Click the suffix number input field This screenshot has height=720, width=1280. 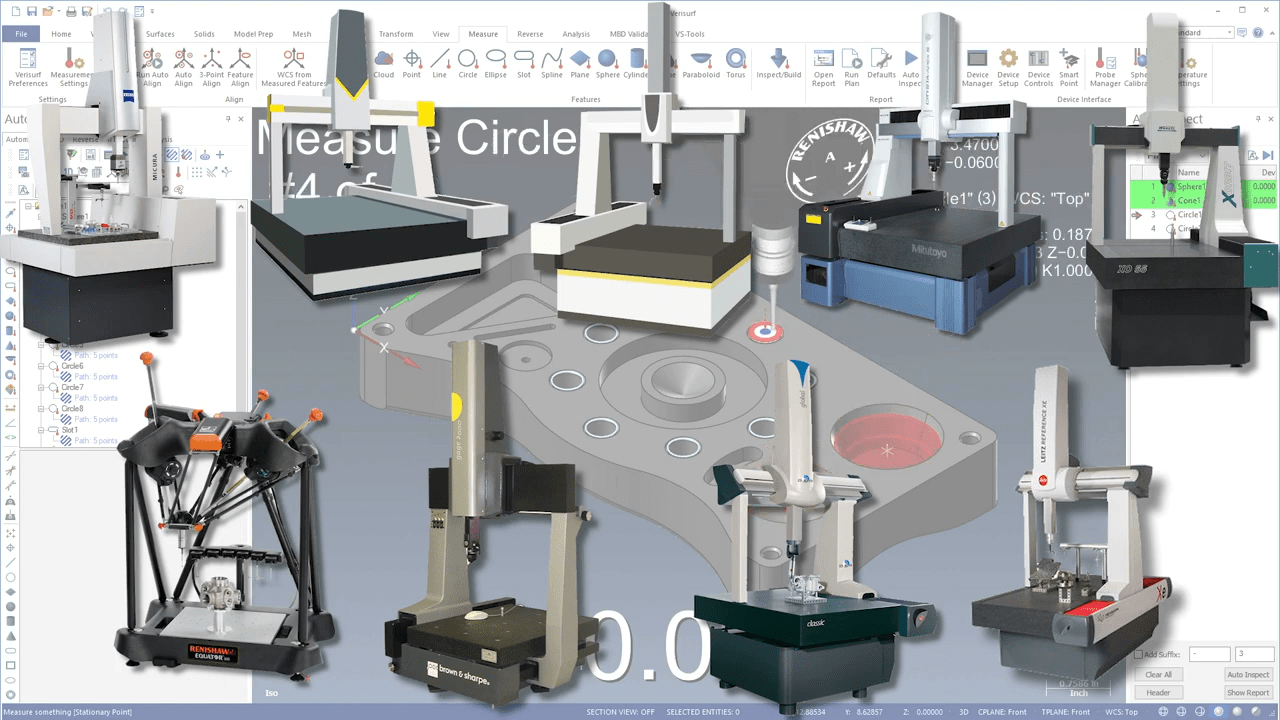[x=1254, y=655]
